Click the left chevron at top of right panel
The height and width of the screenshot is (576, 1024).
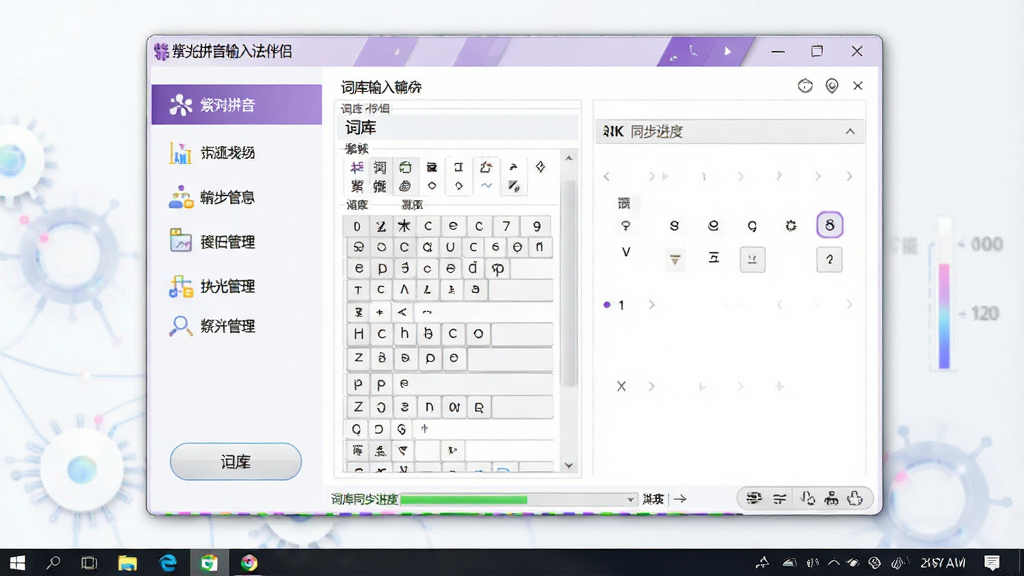click(x=607, y=176)
